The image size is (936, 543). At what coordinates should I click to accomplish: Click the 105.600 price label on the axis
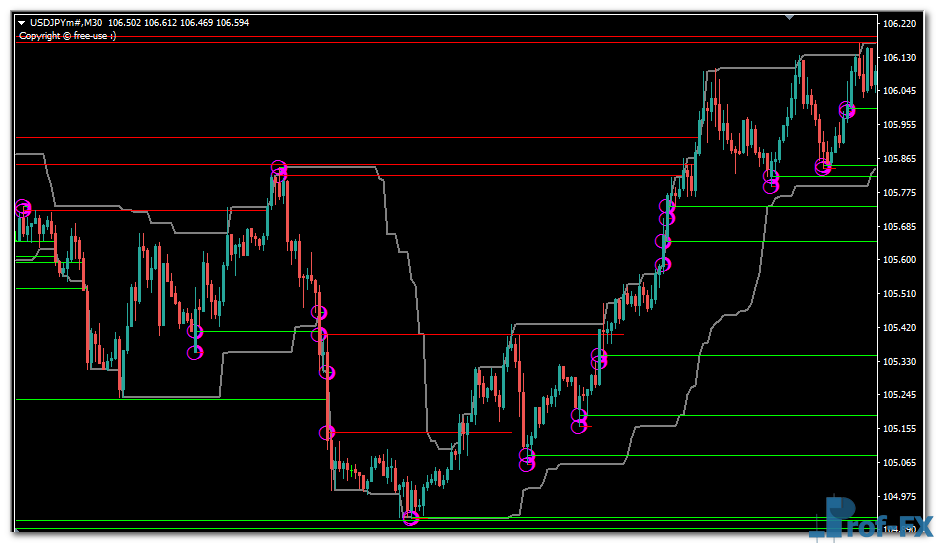pos(901,260)
